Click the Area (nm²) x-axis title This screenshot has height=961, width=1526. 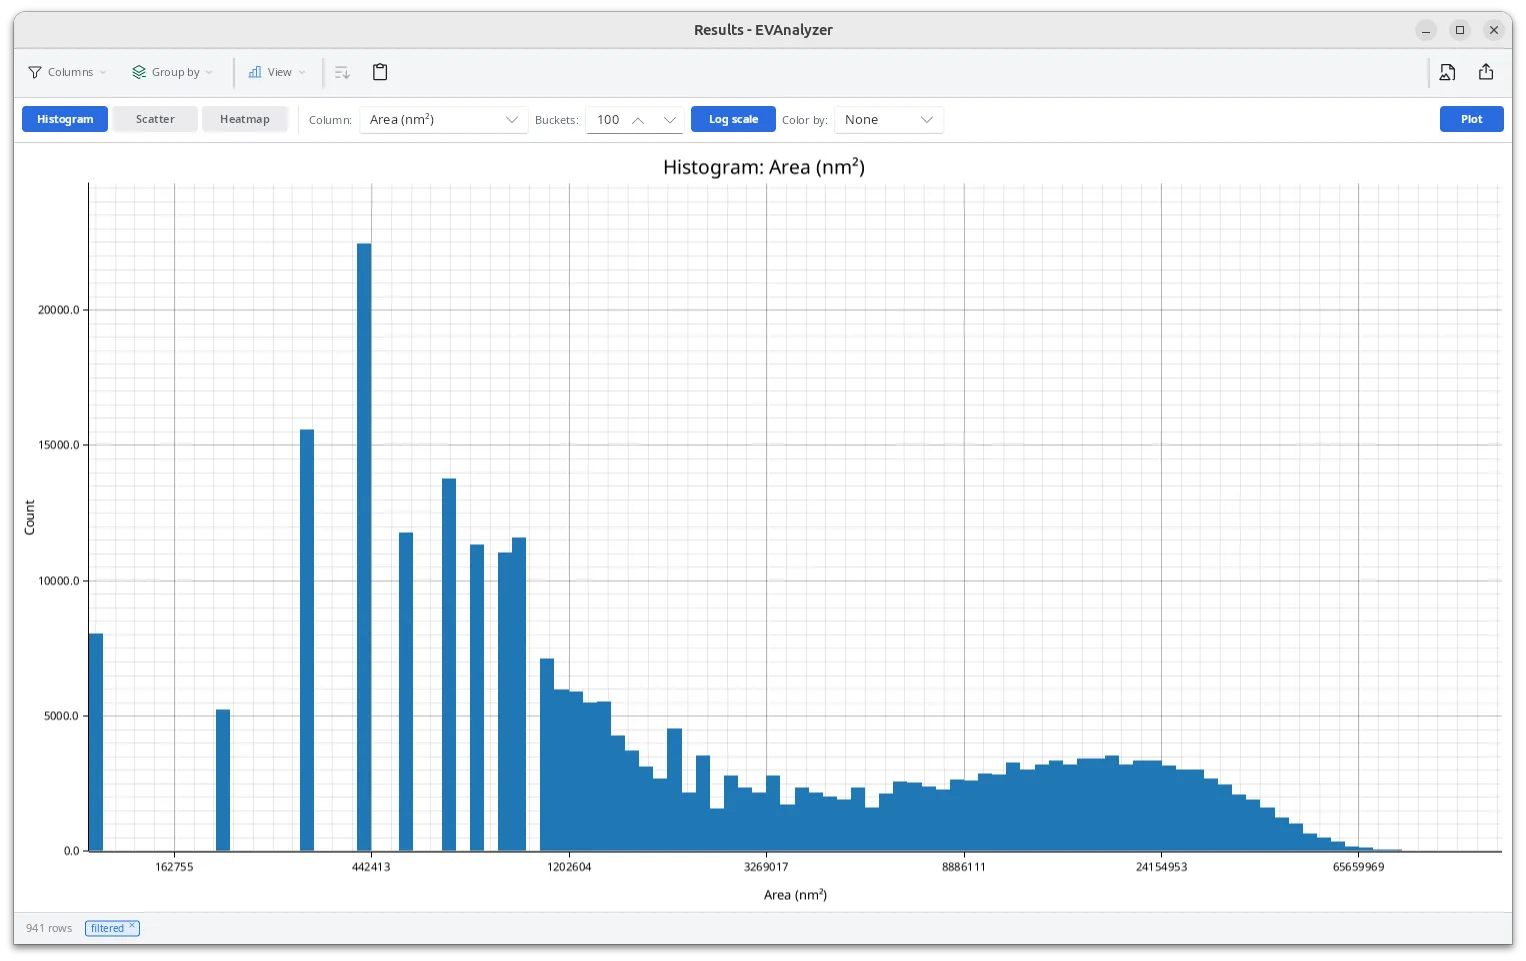tap(795, 895)
